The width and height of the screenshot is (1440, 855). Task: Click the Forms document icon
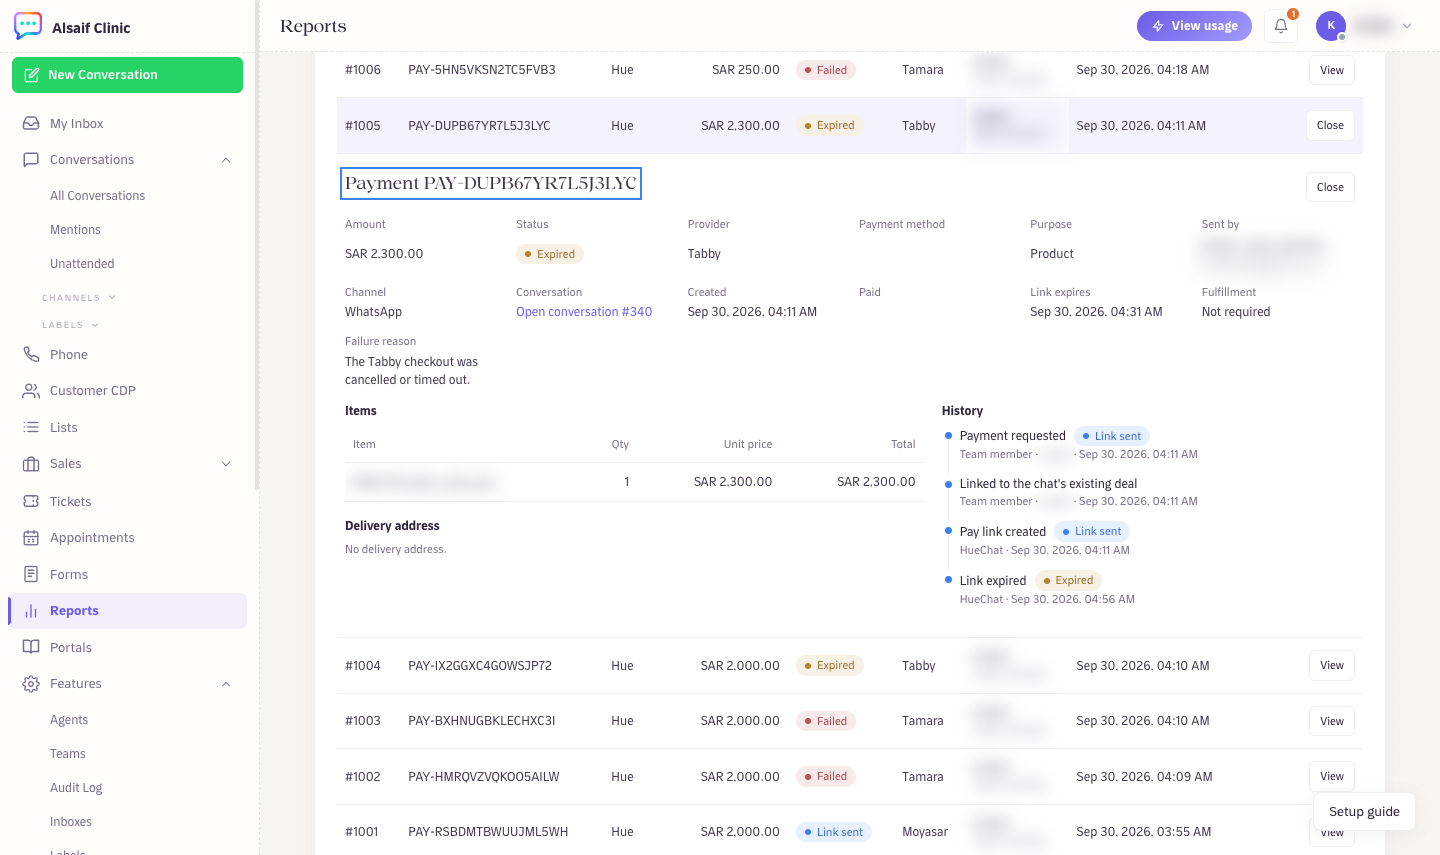[31, 574]
